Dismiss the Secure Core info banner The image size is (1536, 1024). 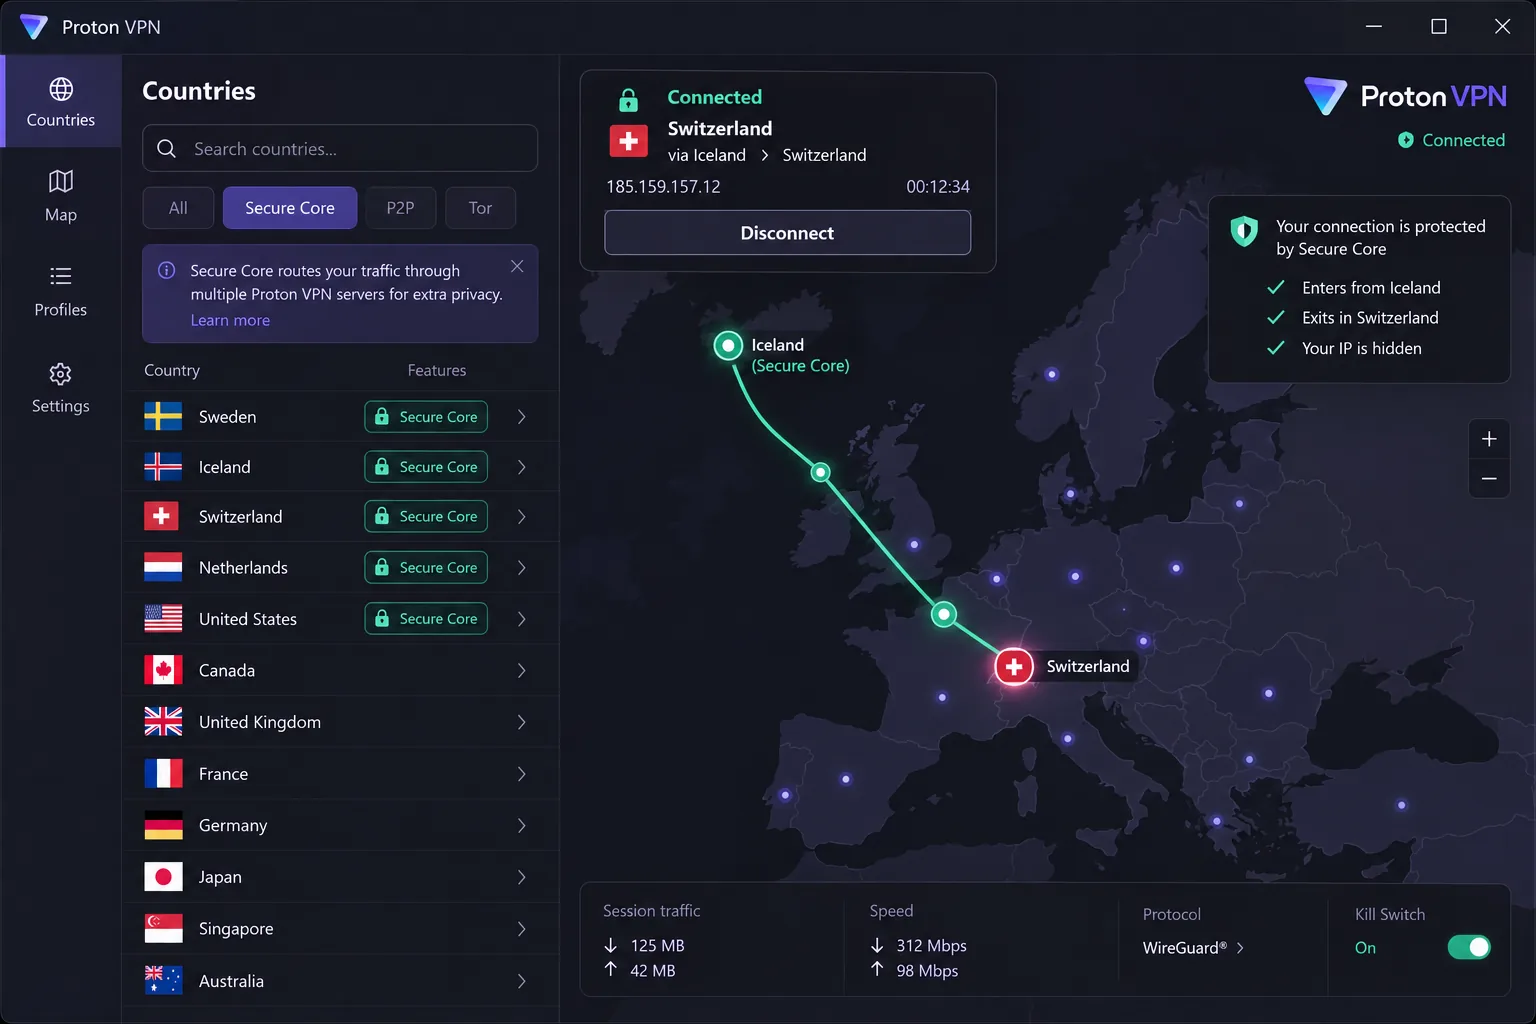click(517, 266)
